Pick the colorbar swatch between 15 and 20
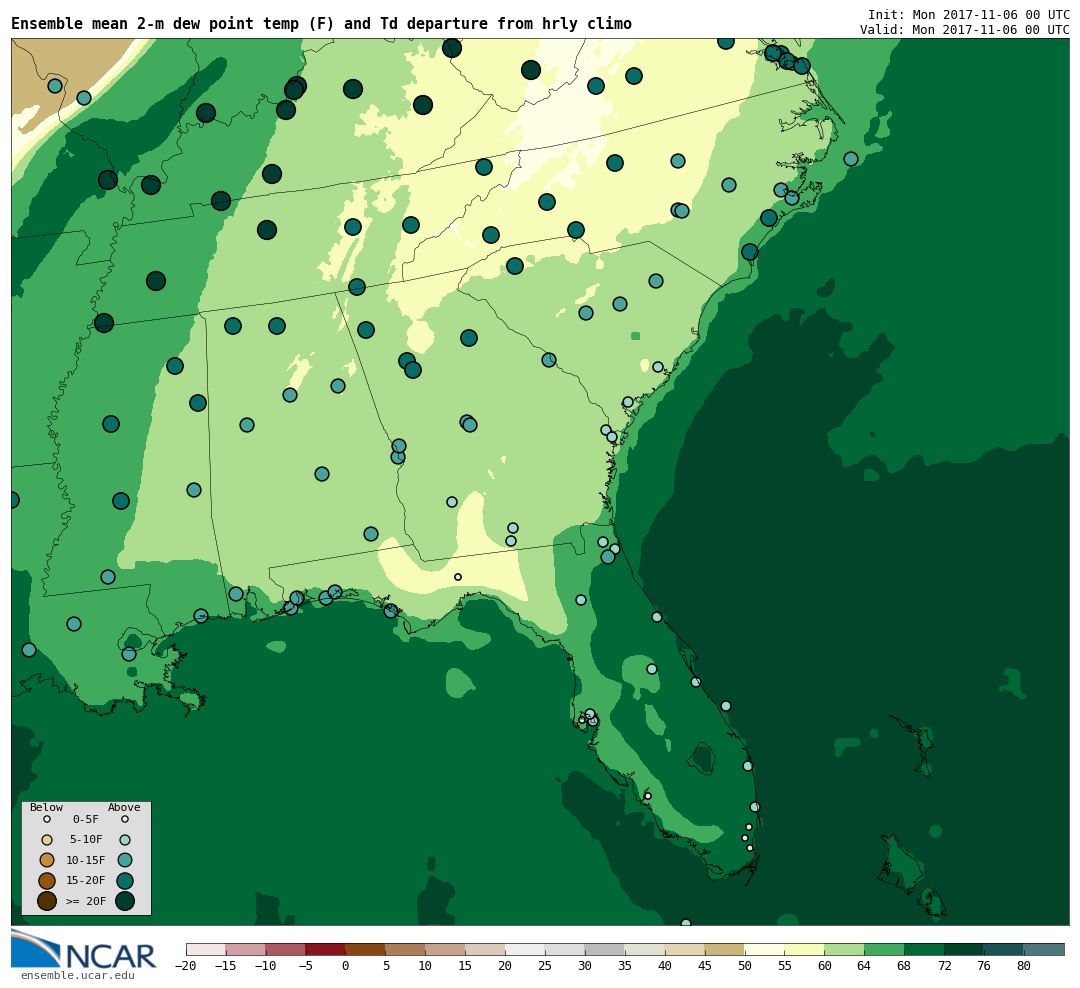This screenshot has width=1080, height=988. [486, 949]
